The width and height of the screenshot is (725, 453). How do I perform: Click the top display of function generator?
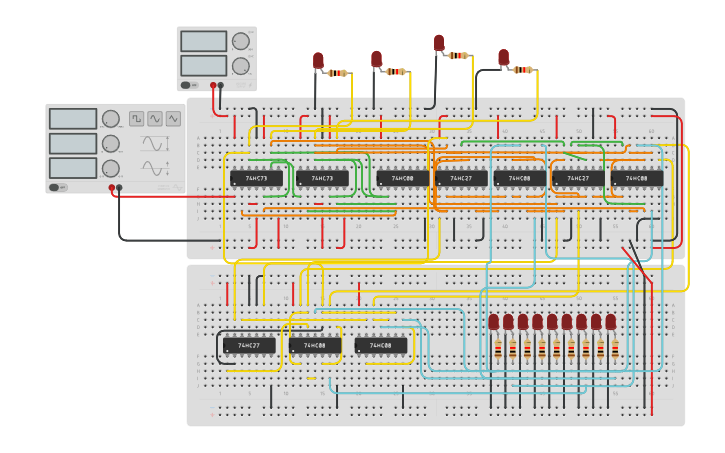click(73, 119)
